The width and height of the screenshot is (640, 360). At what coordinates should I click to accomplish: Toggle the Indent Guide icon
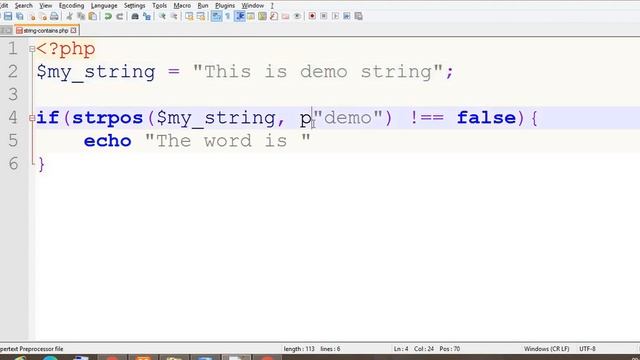[x=240, y=16]
